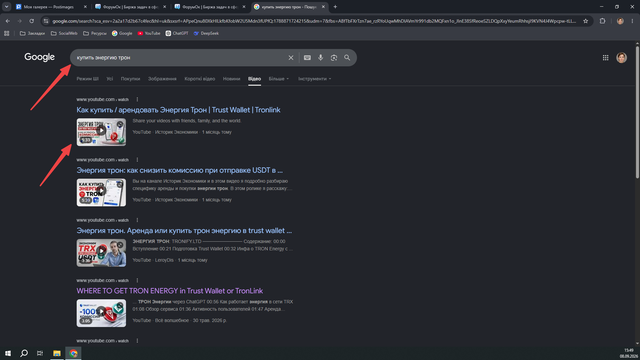Open the DeepSeek bookmark
Screen dimensions: 640x360
206,33
